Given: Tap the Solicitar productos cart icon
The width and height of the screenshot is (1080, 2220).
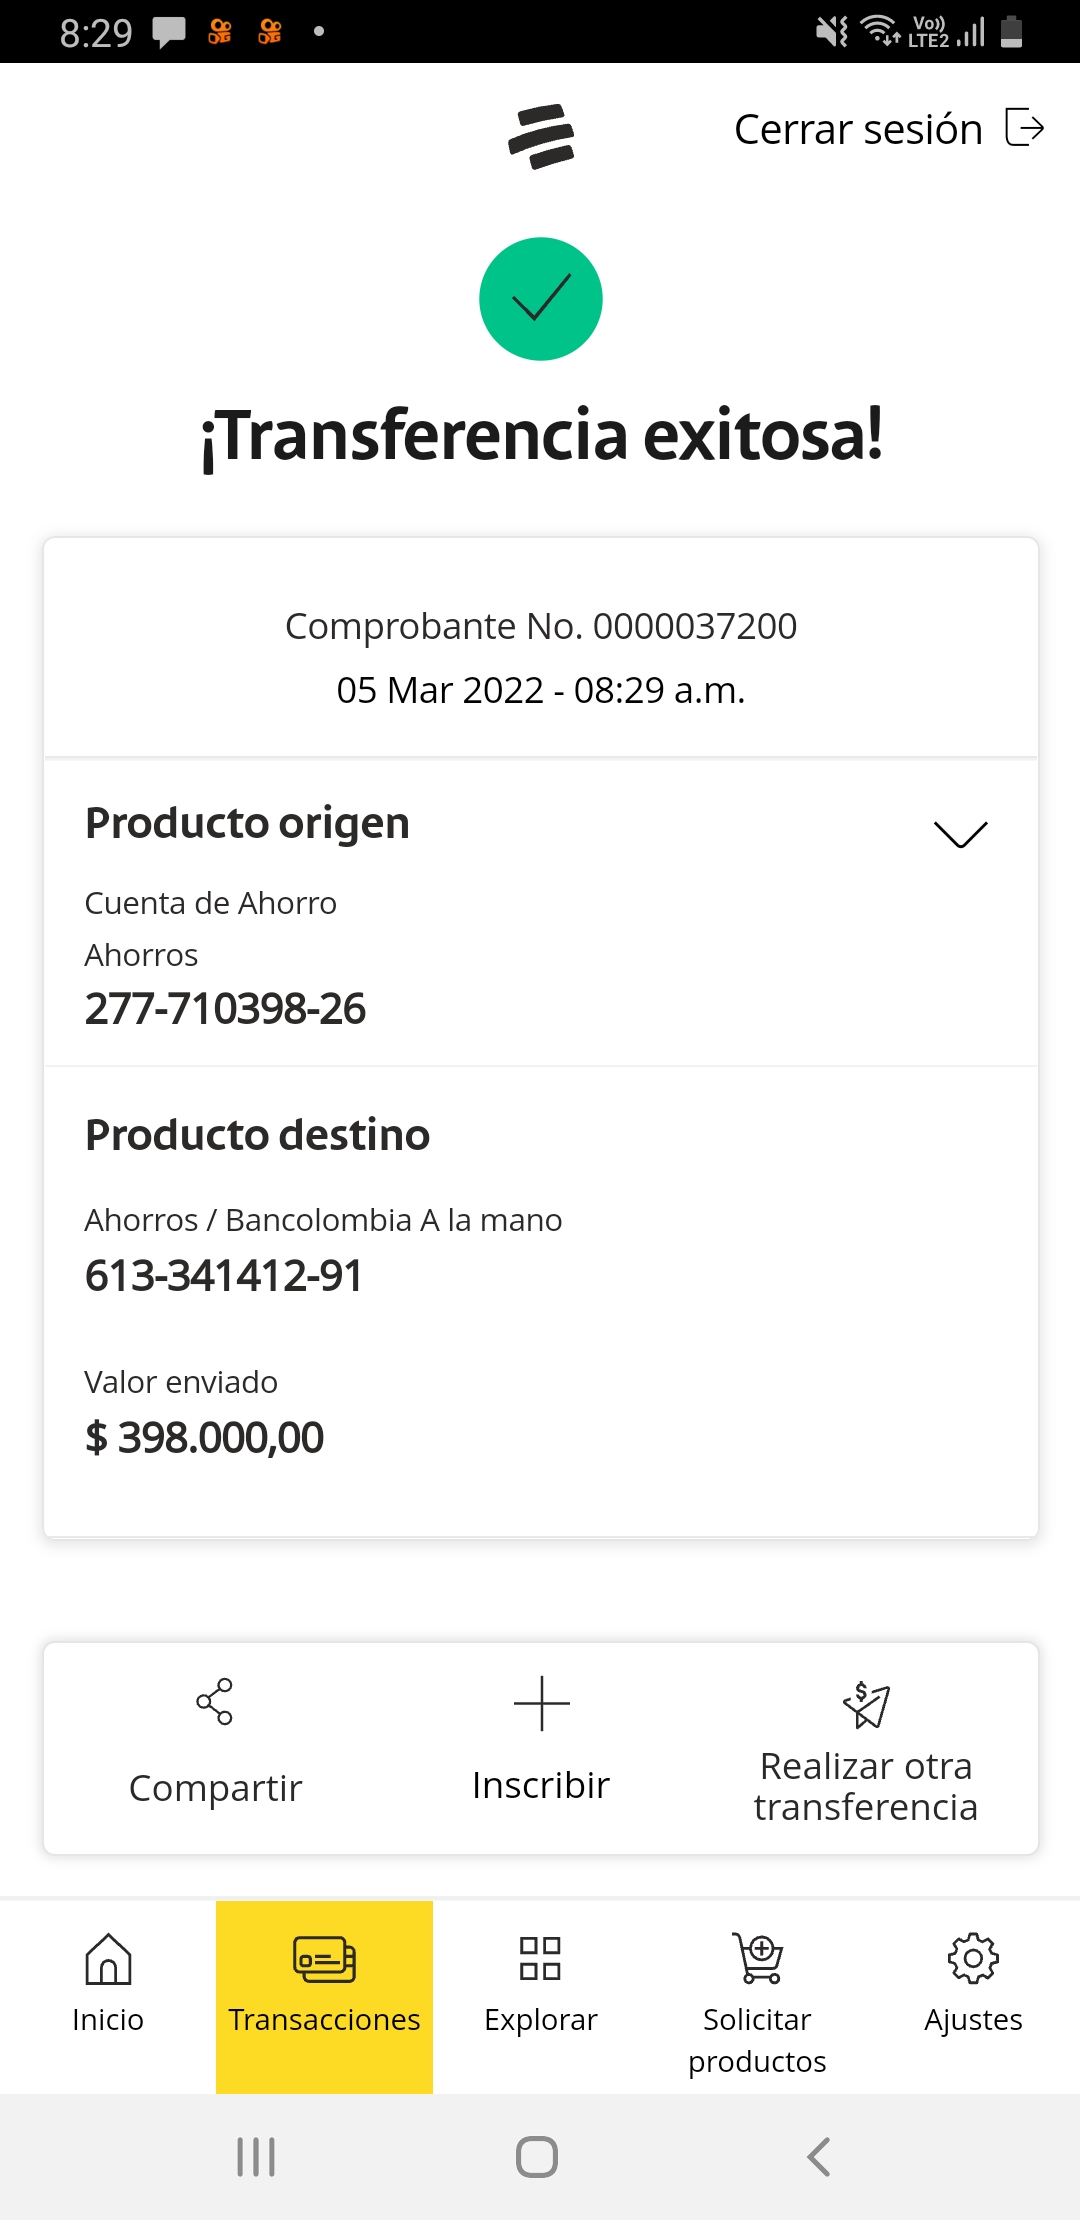Looking at the screenshot, I should (x=757, y=1958).
